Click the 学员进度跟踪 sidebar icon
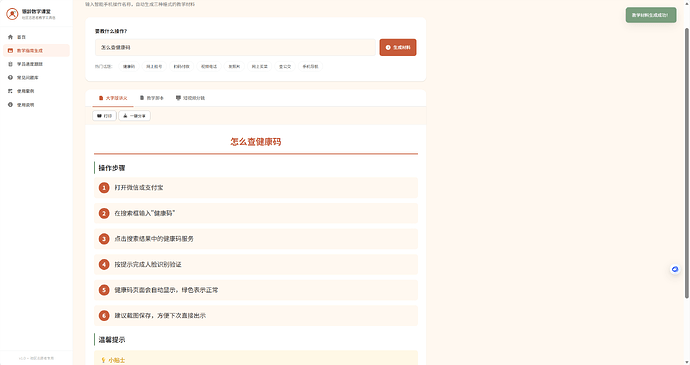Viewport: 690px width, 365px height. (10, 64)
